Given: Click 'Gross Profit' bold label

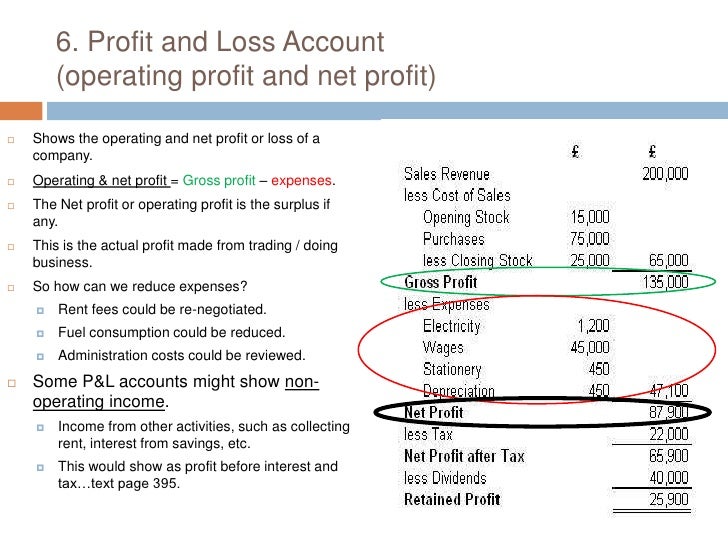Looking at the screenshot, I should pyautogui.click(x=441, y=282).
